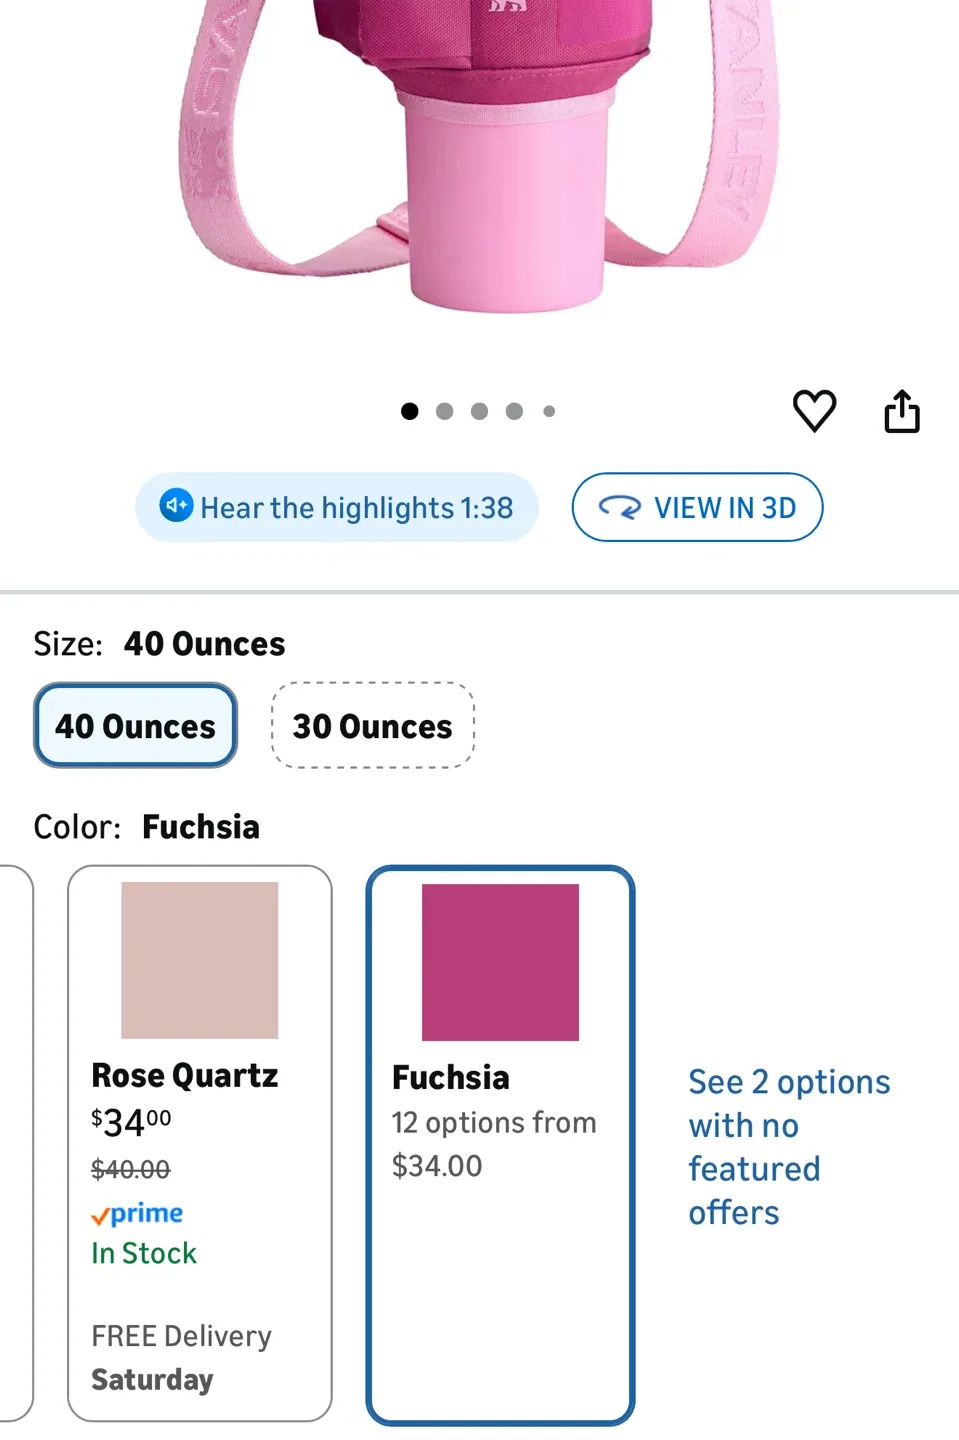Screen dimensions: 959x1440
Task: Select the 30 Ounces size option
Action: 372,725
